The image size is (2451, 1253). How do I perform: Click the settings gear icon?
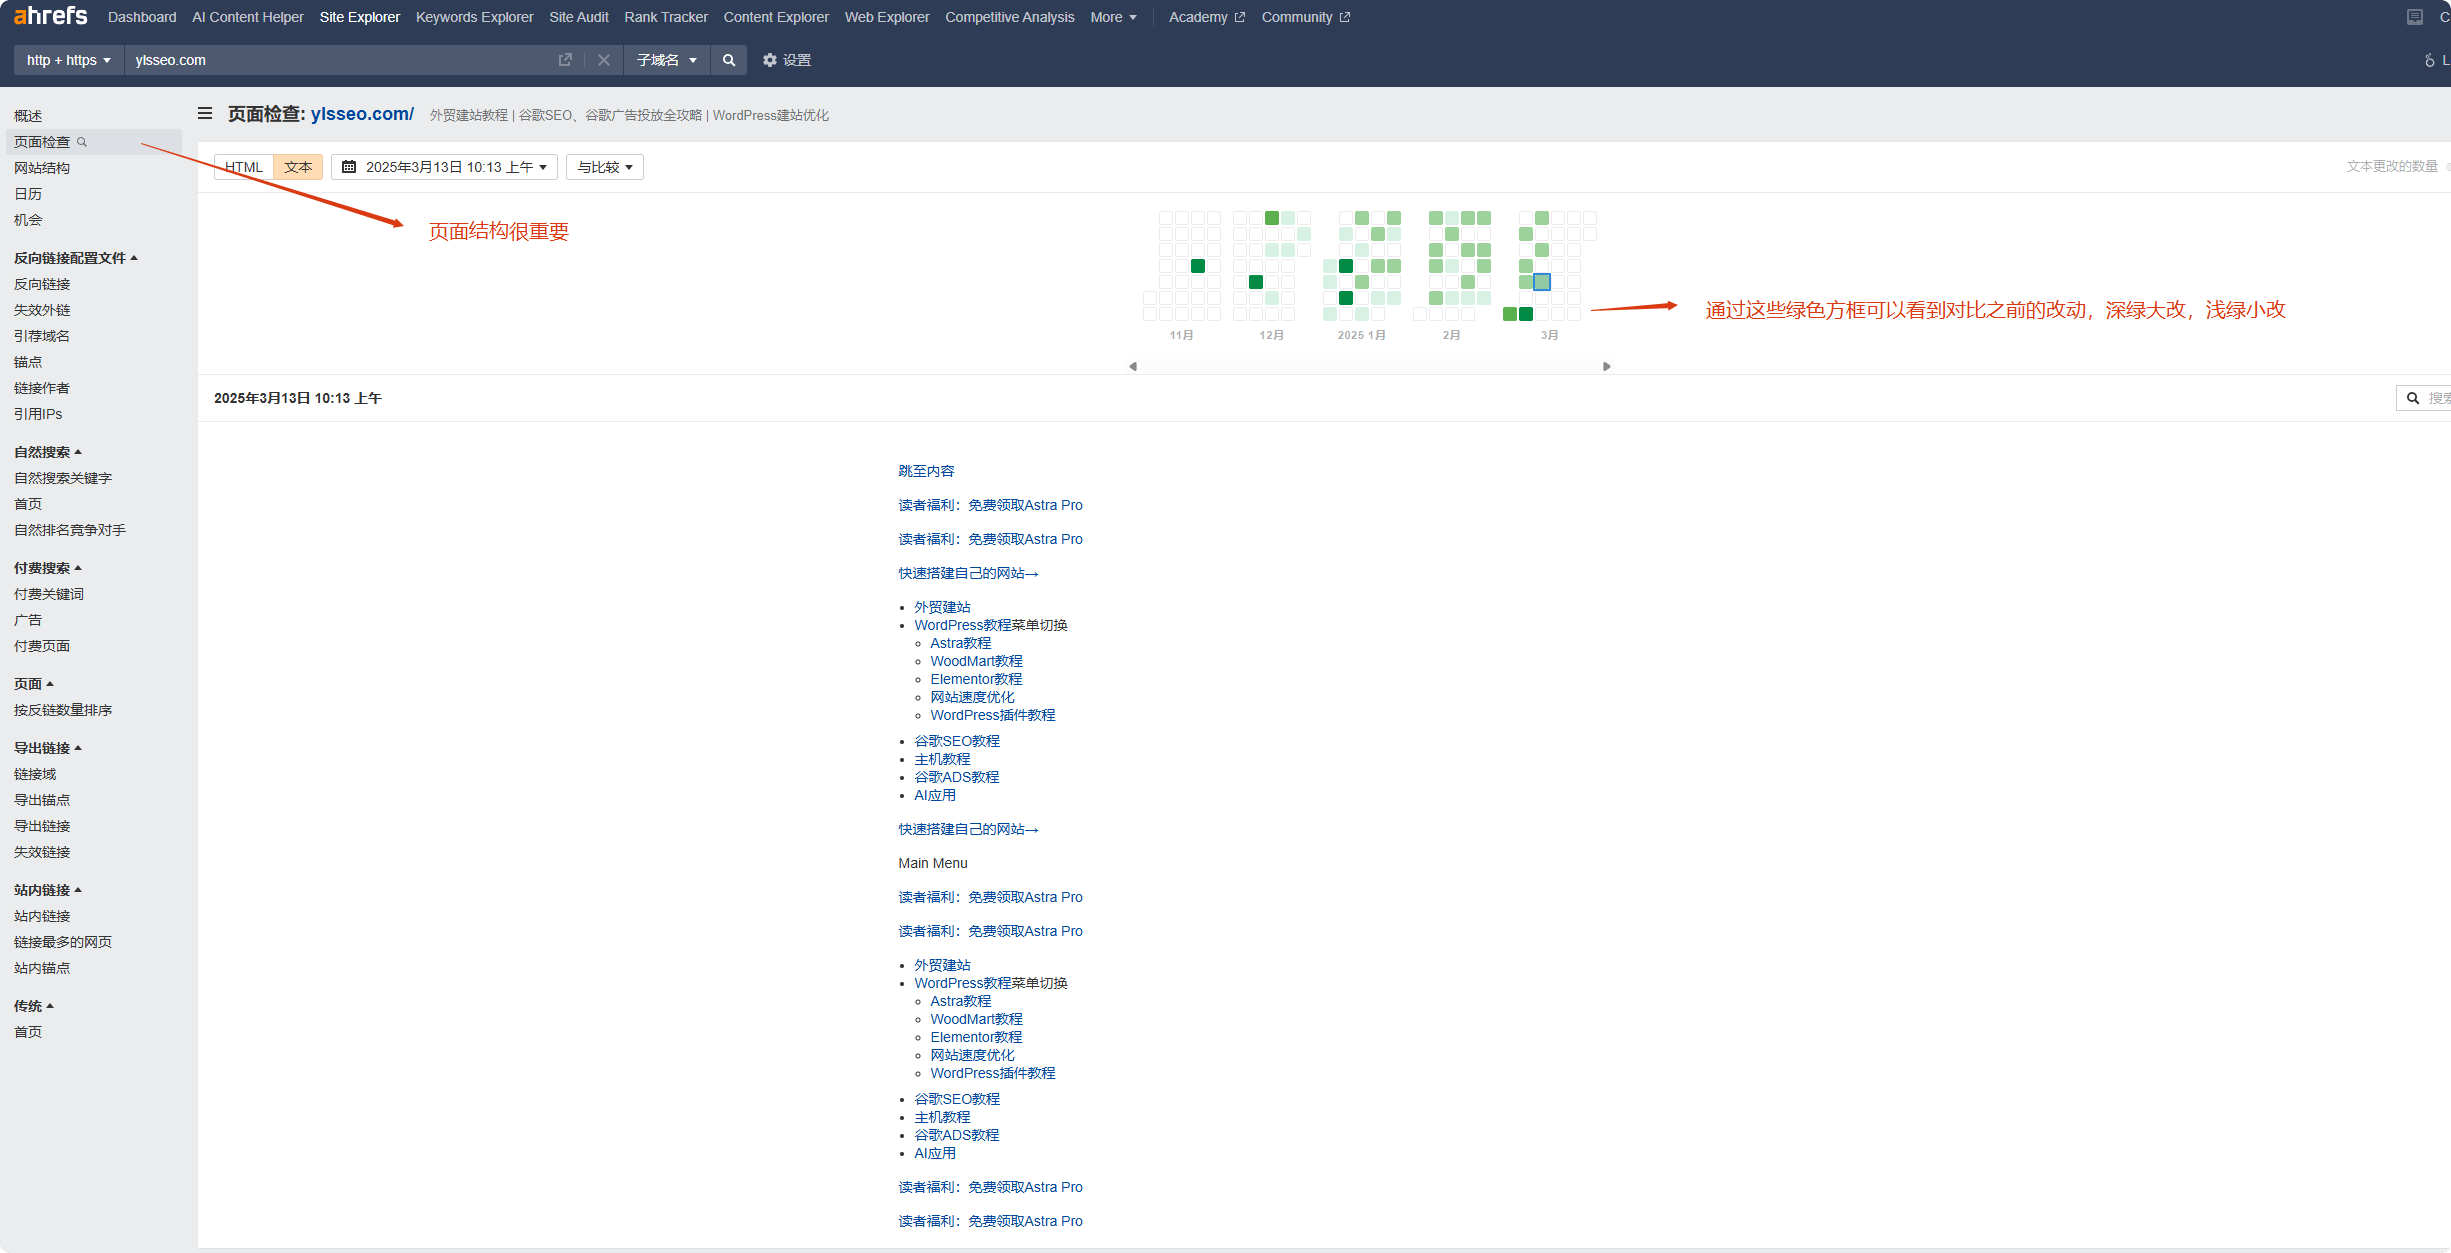click(769, 60)
